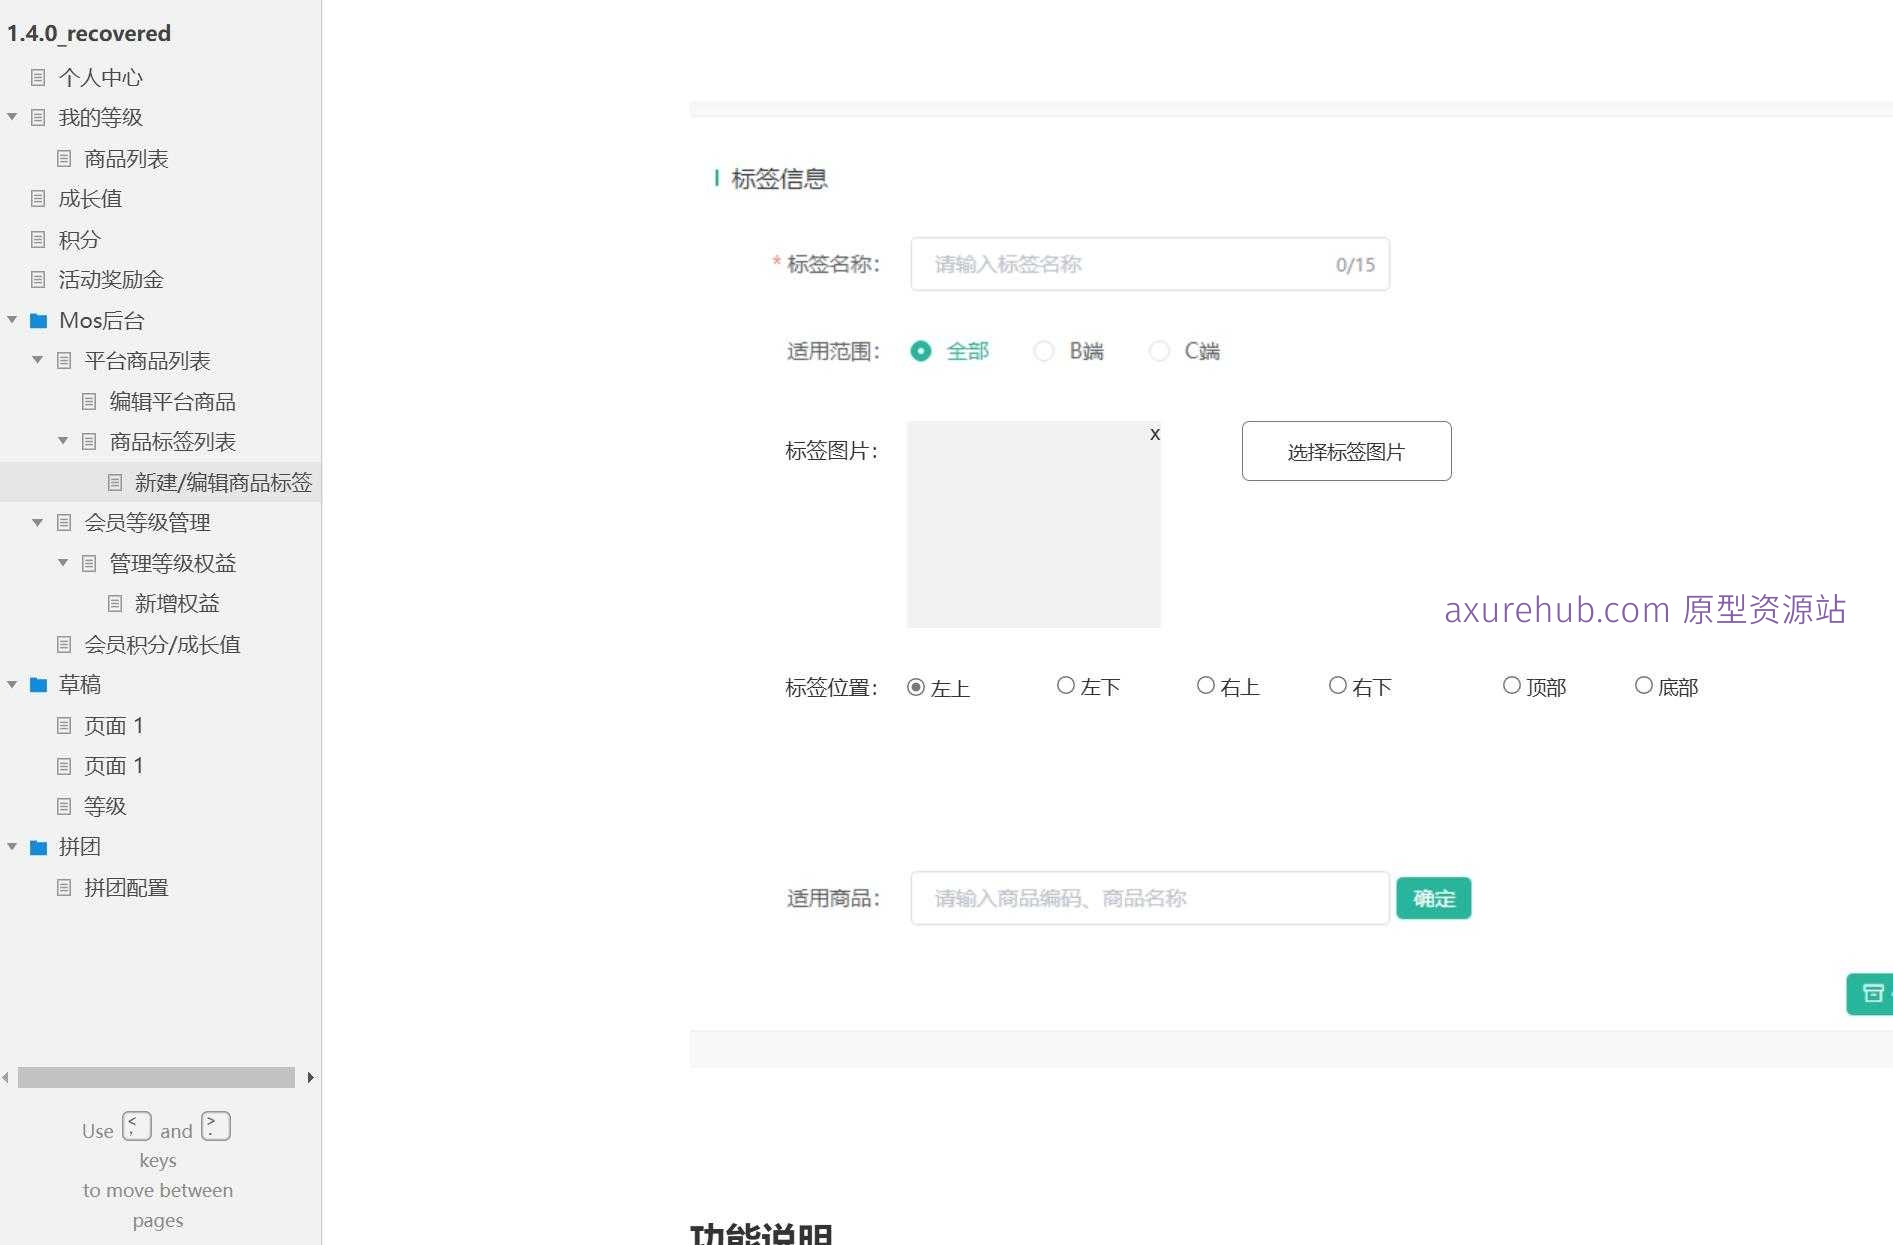The image size is (1893, 1245).
Task: Switch to the 会员积分/成长值 page
Action: click(163, 645)
